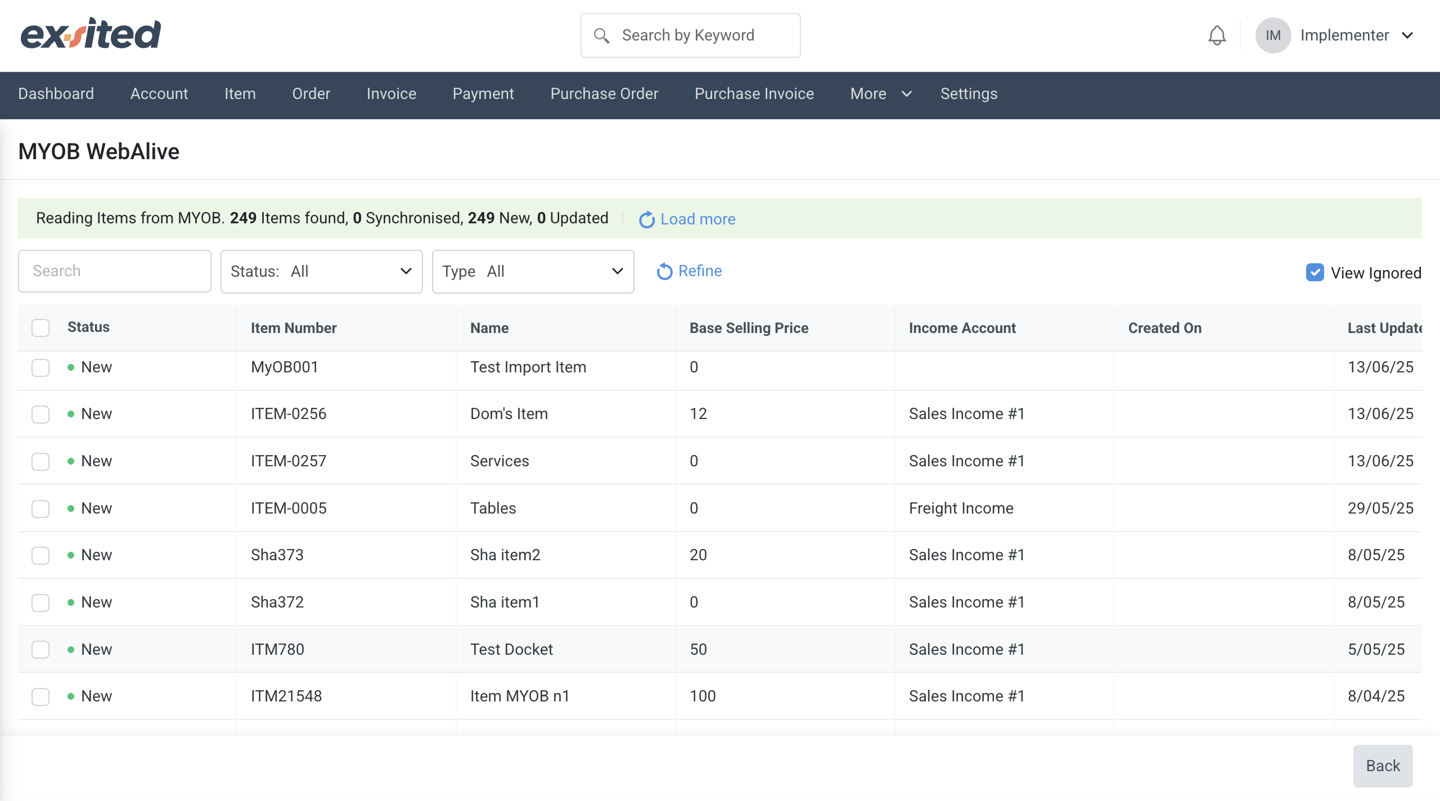Click item name 'Services'
The image size is (1440, 801).
point(499,461)
